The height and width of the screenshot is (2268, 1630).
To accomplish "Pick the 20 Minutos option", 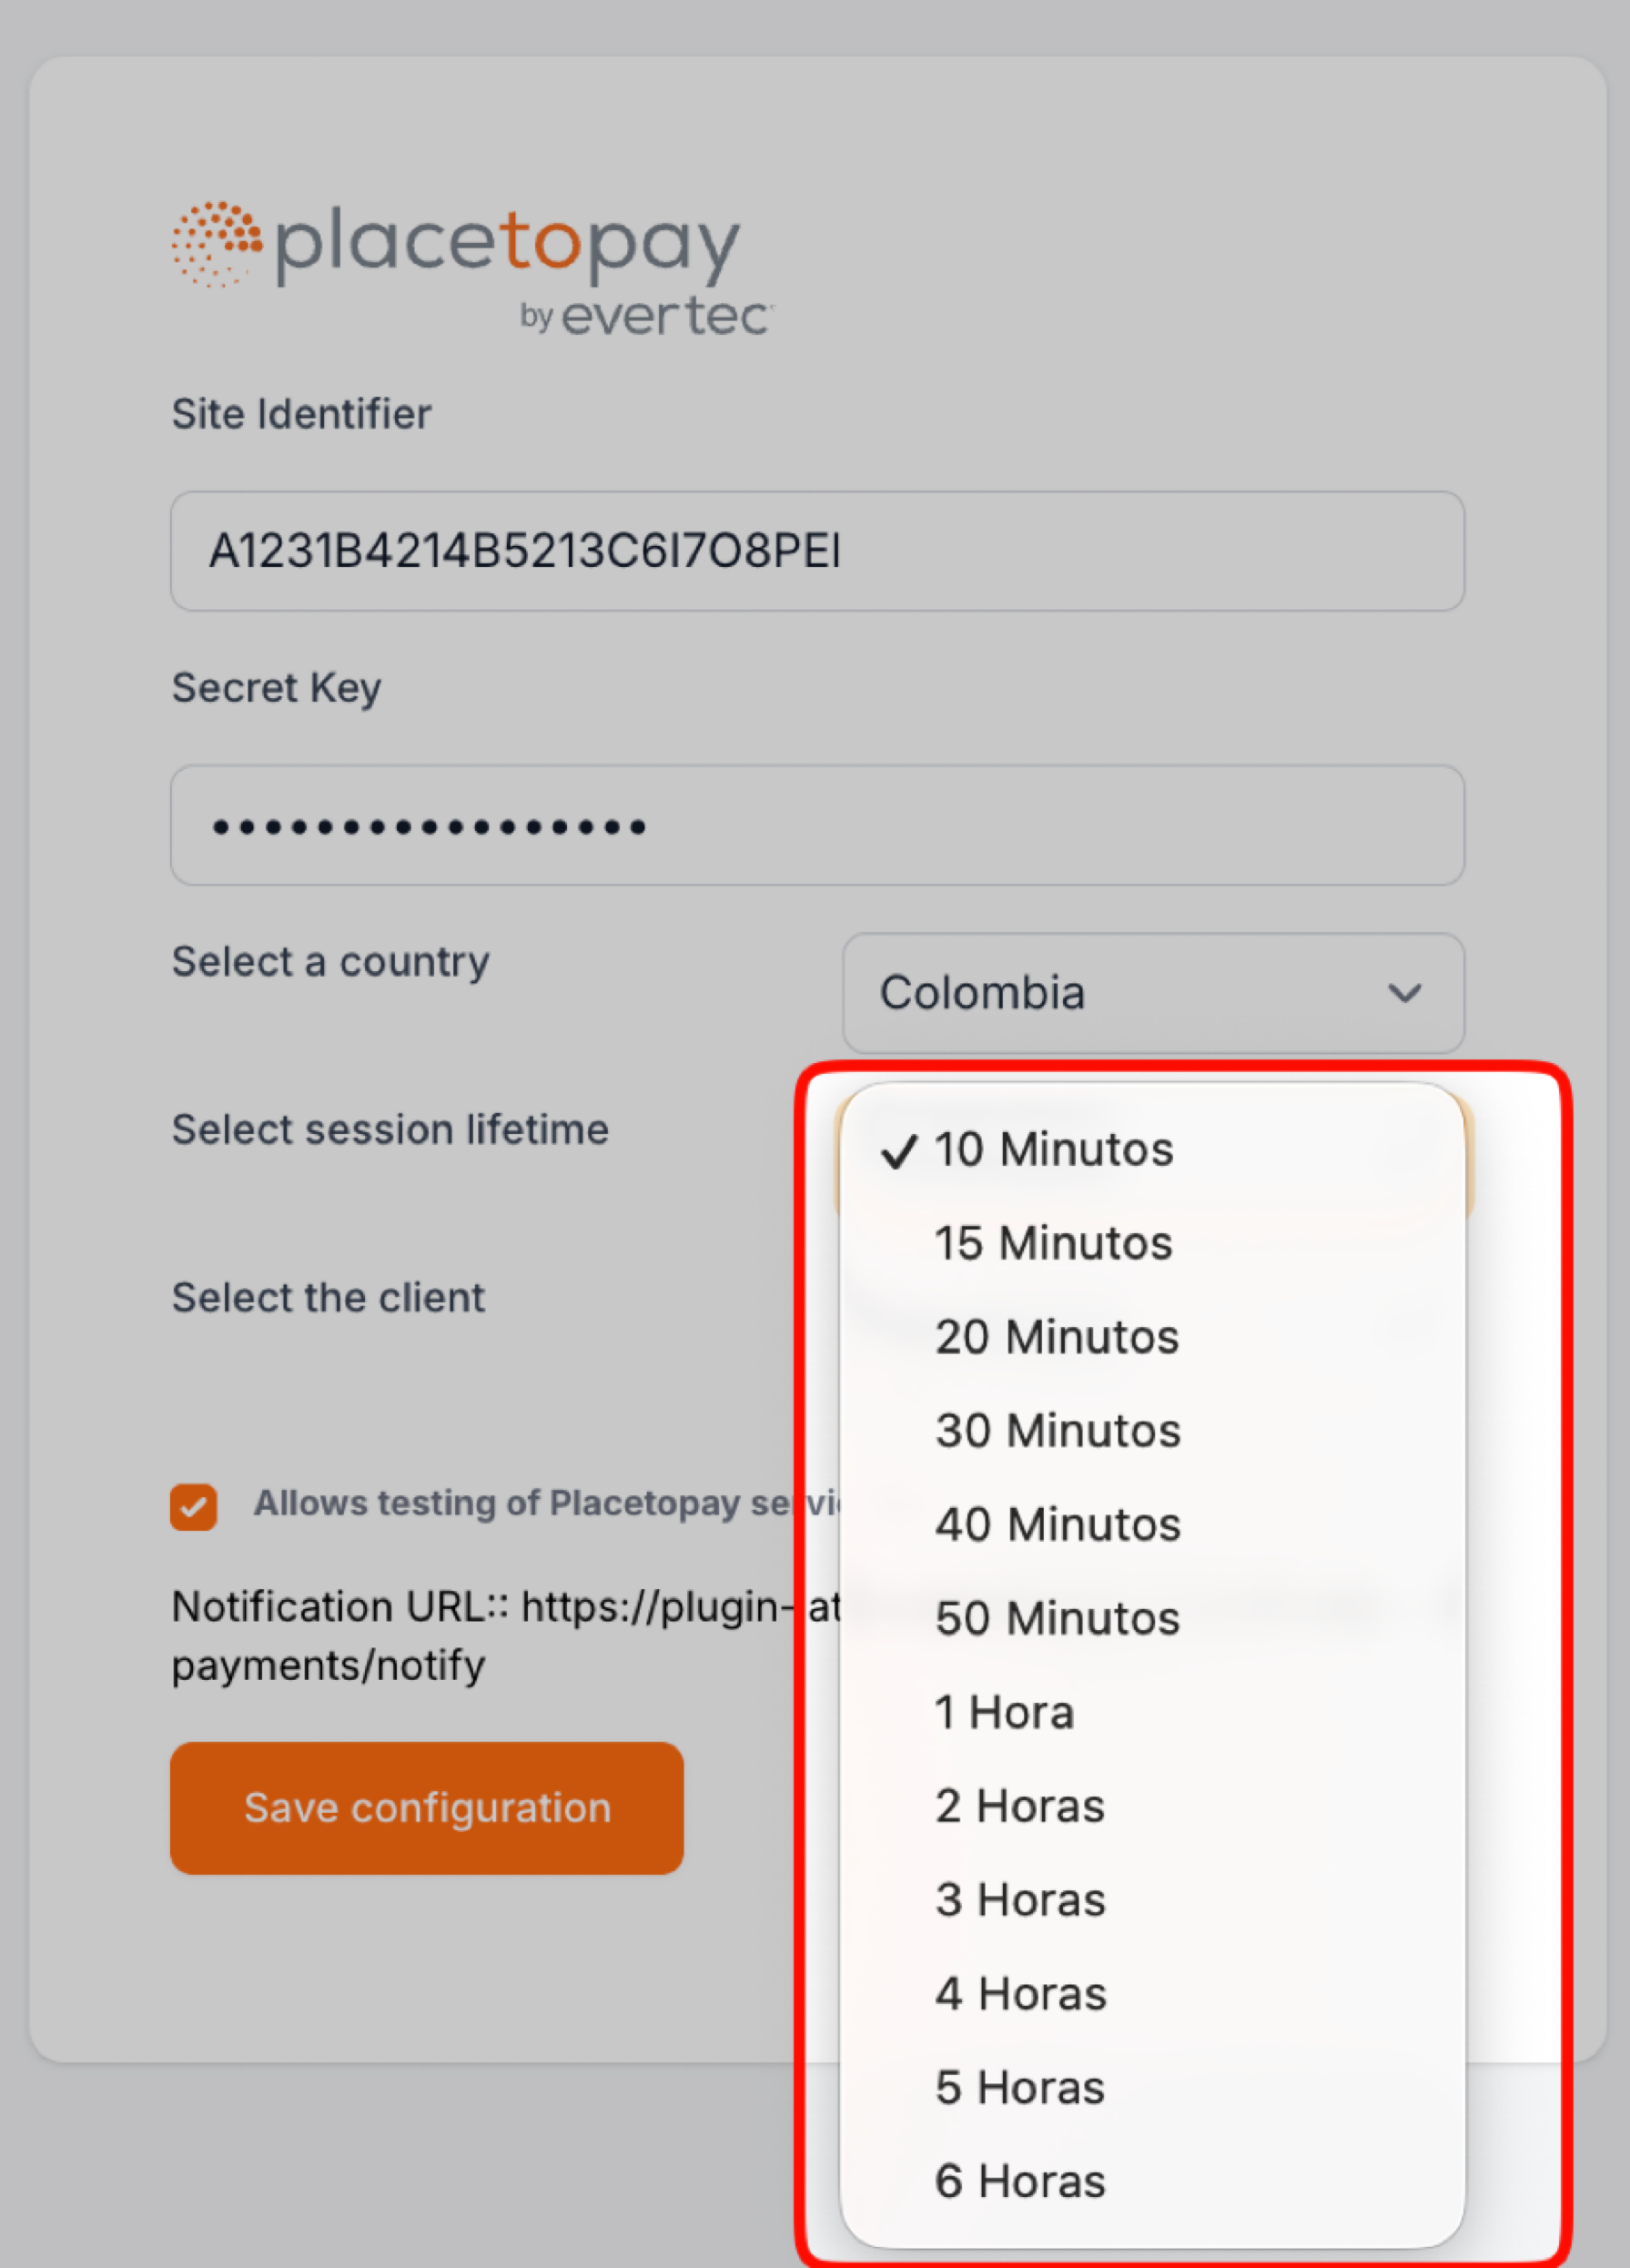I will (1057, 1337).
